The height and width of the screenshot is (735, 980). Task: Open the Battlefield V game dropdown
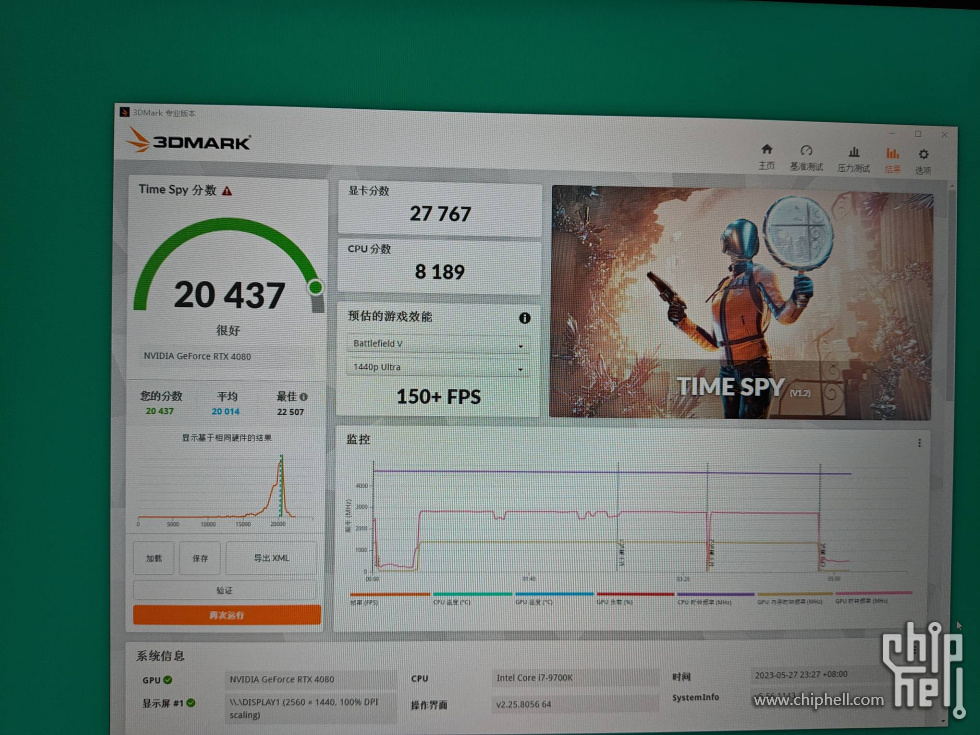436,344
